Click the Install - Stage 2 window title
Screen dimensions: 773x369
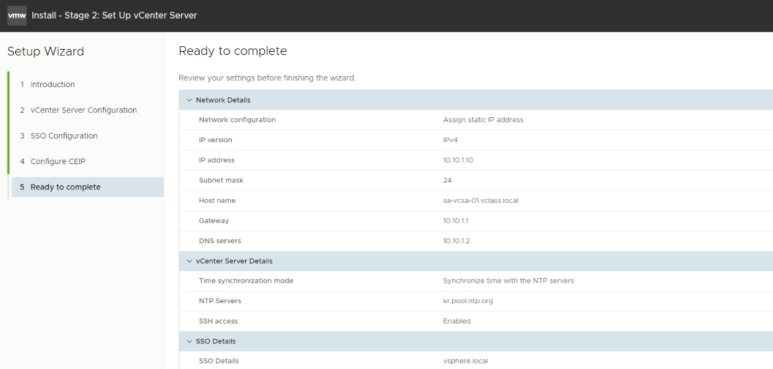point(114,15)
